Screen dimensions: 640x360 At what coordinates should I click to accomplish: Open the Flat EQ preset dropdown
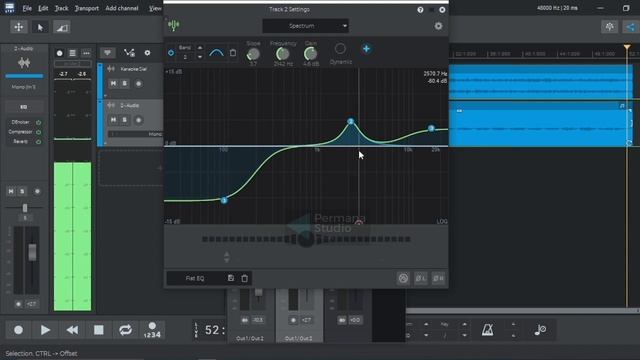195,278
